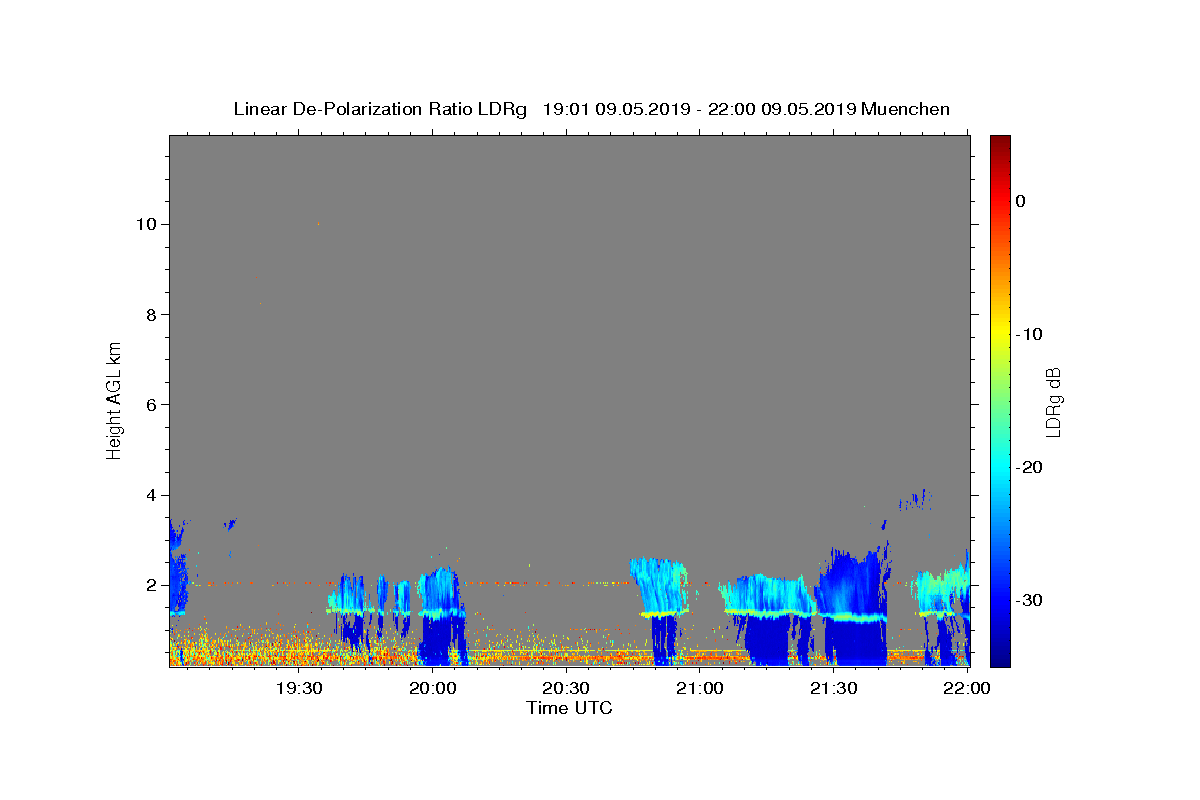Click the '20:00' time tick label
This screenshot has width=1200, height=800.
(x=433, y=688)
